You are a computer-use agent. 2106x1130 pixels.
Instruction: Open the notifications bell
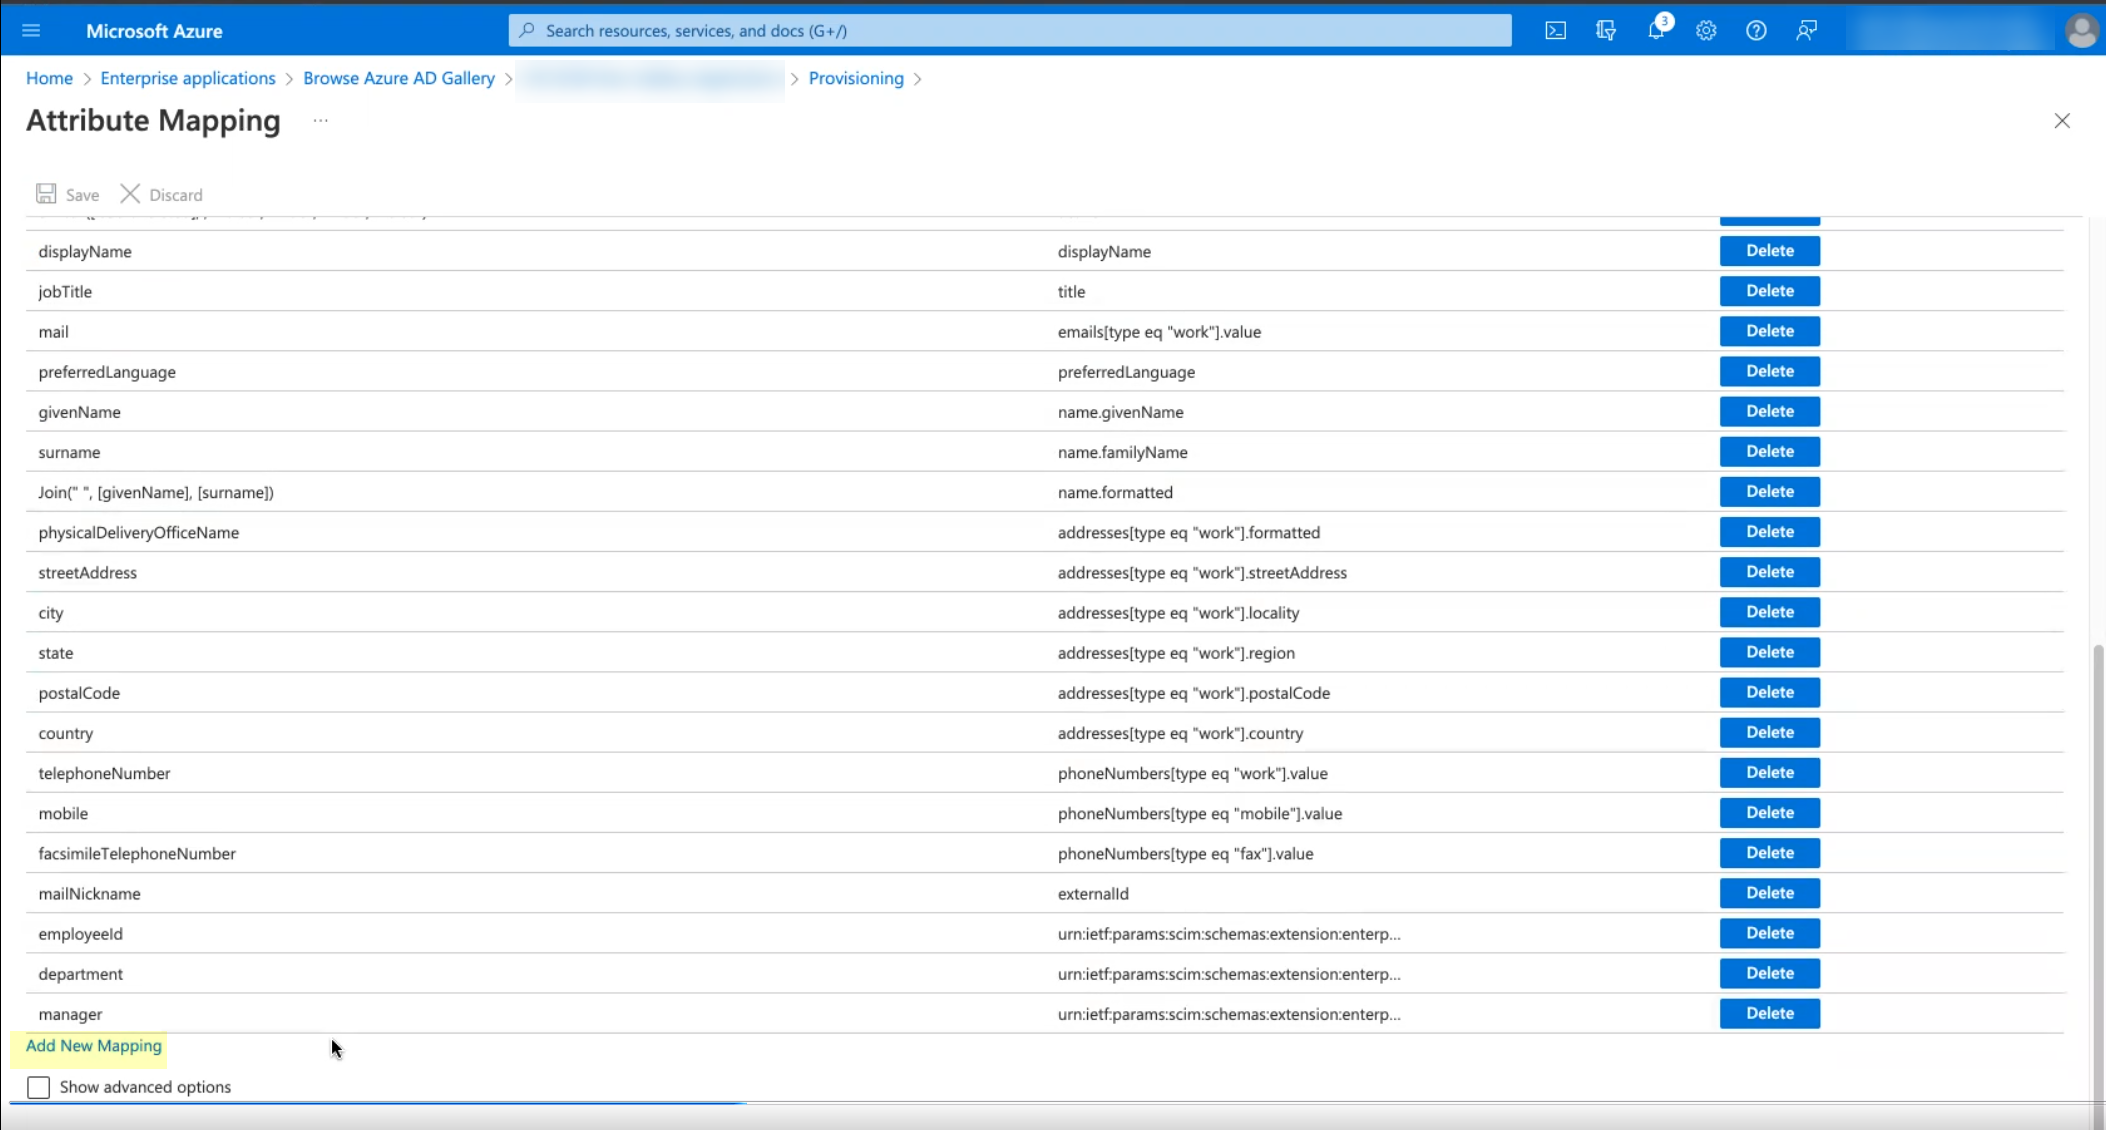(1656, 31)
